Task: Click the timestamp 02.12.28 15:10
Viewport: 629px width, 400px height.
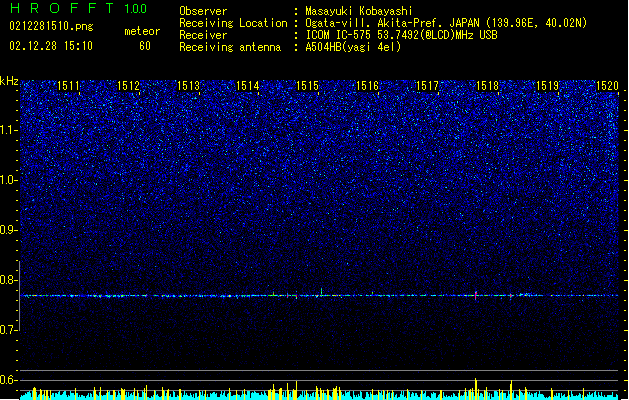Action: (x=51, y=46)
